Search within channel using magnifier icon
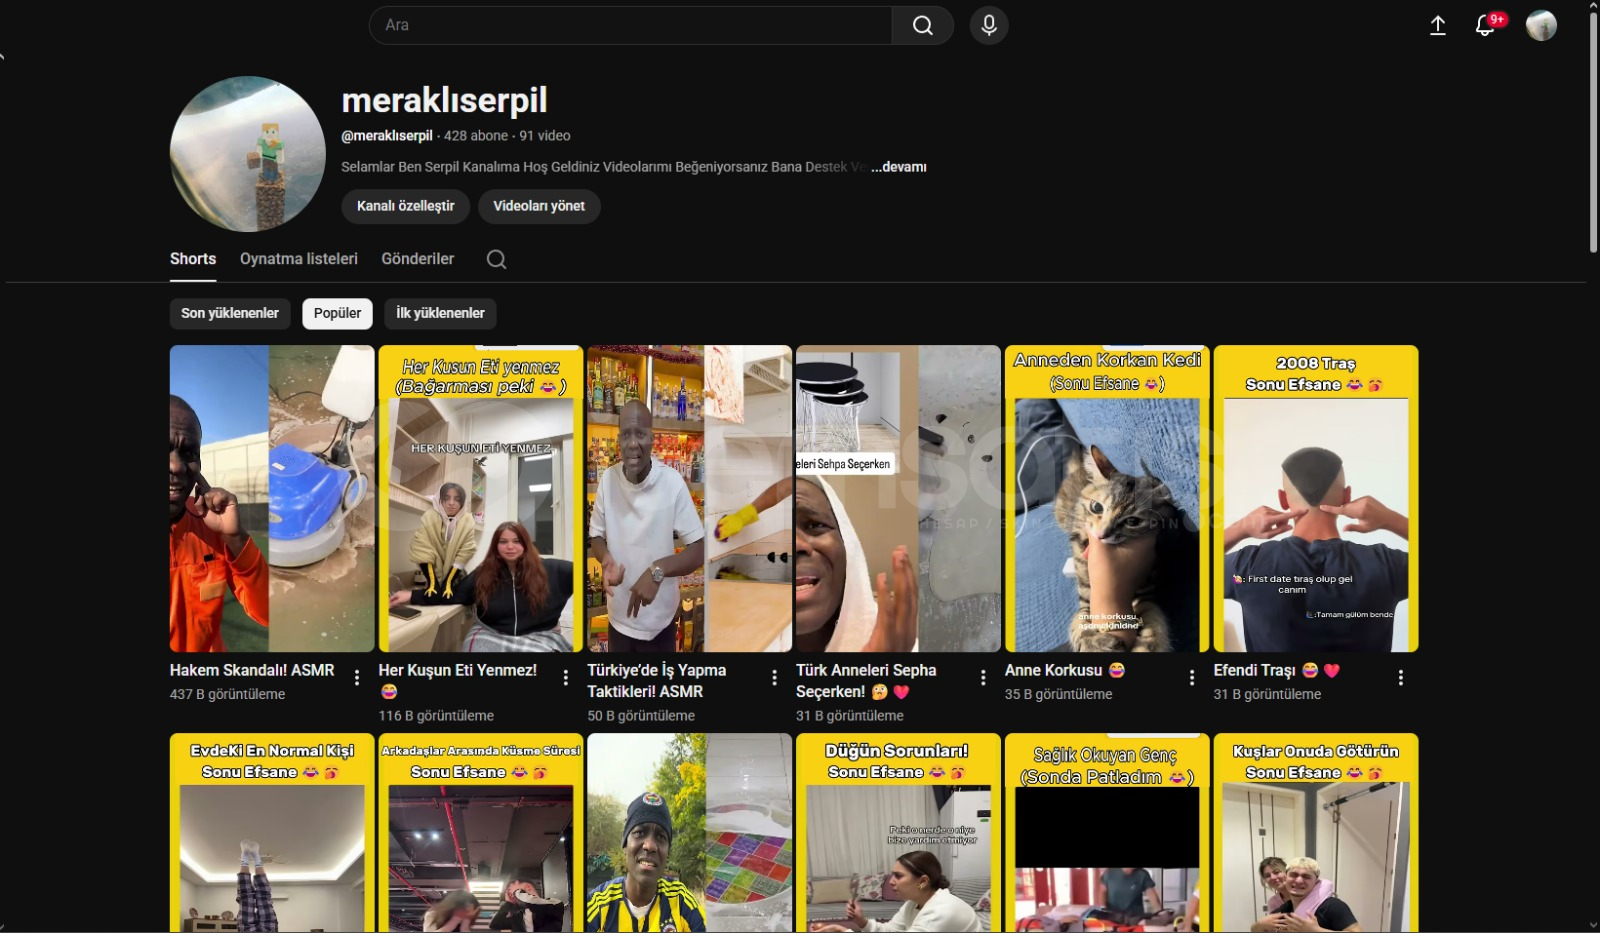The image size is (1600, 933). [x=496, y=259]
